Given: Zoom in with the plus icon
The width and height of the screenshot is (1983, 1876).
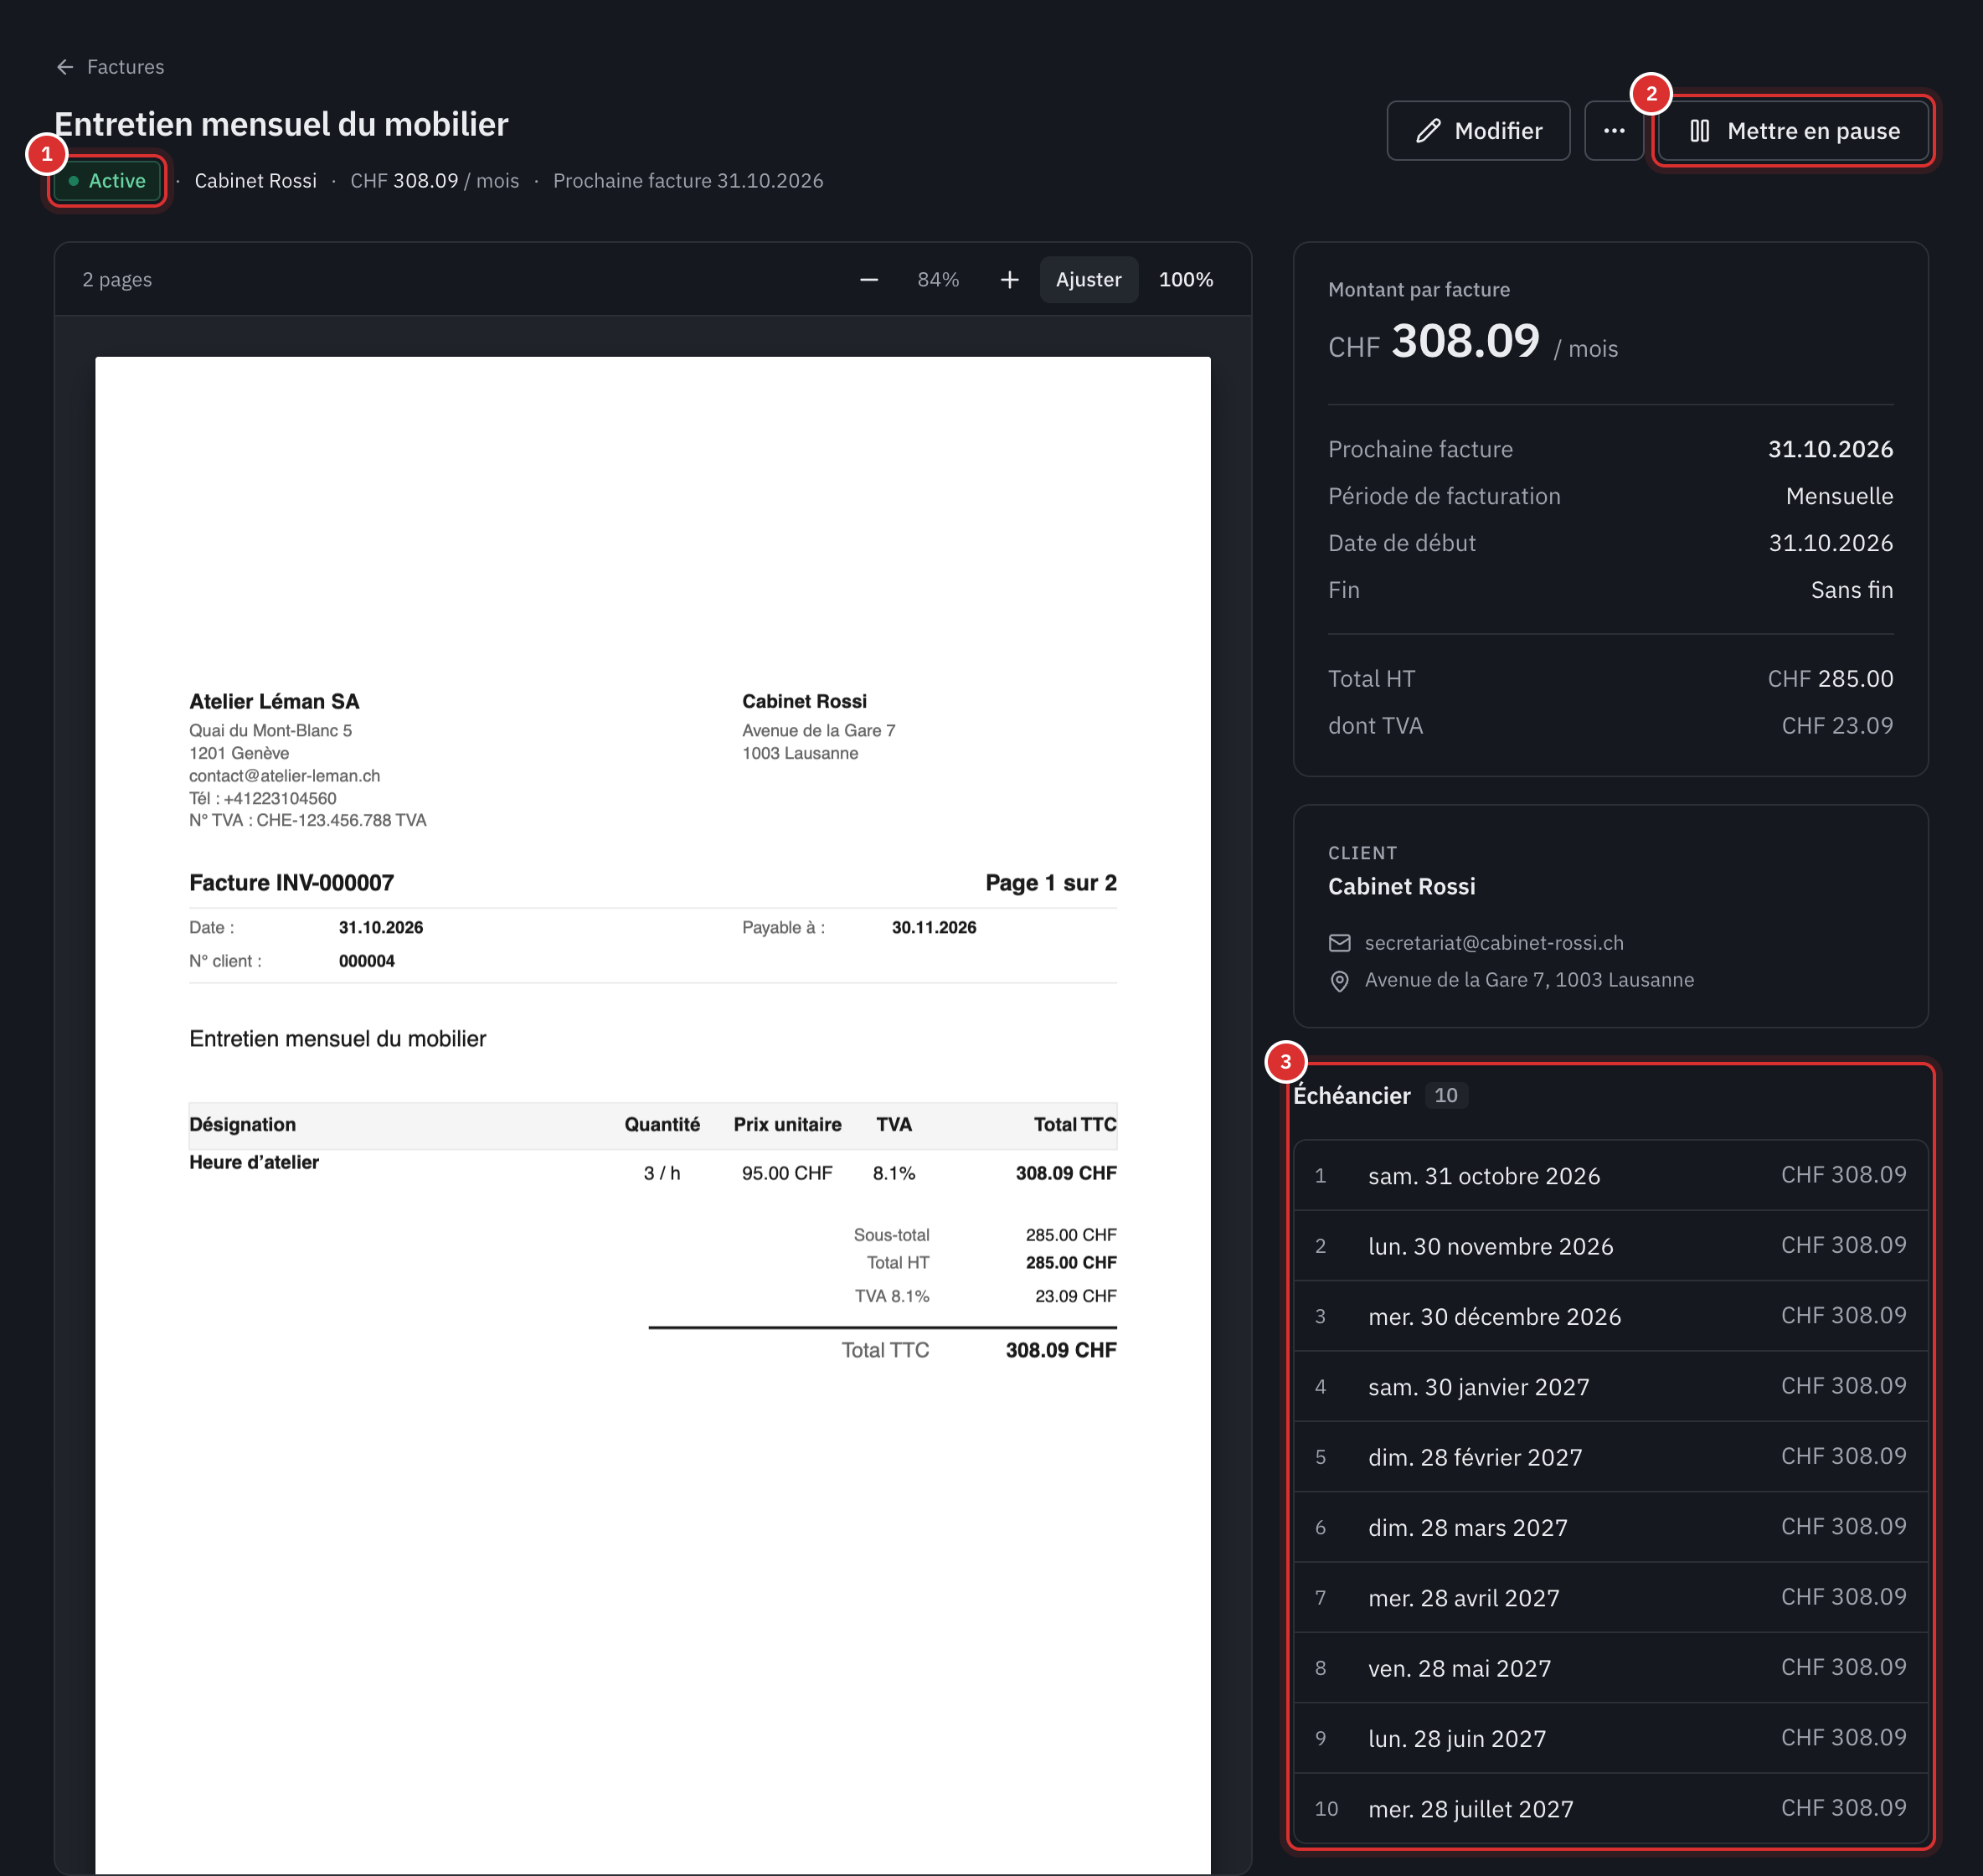Looking at the screenshot, I should pos(1010,280).
